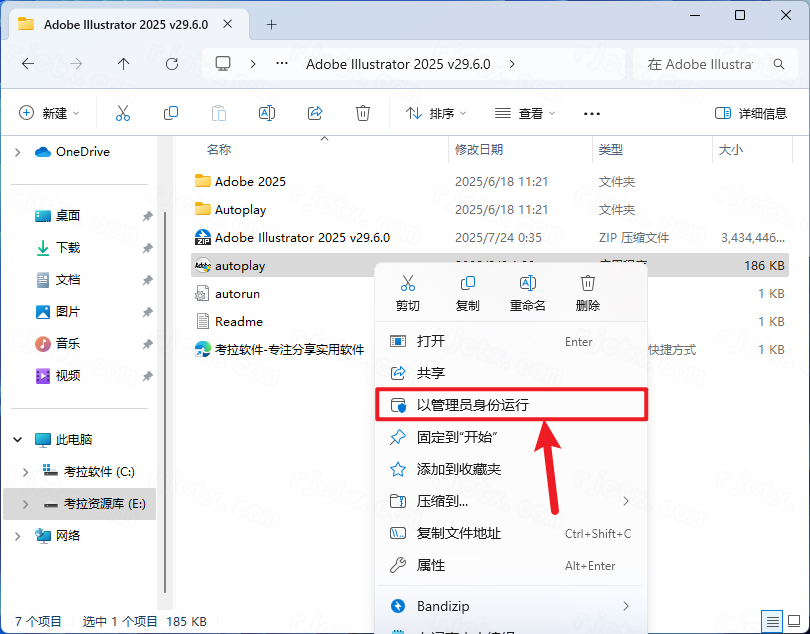
Task: Click the Copy icon in toolbar
Action: pos(170,113)
